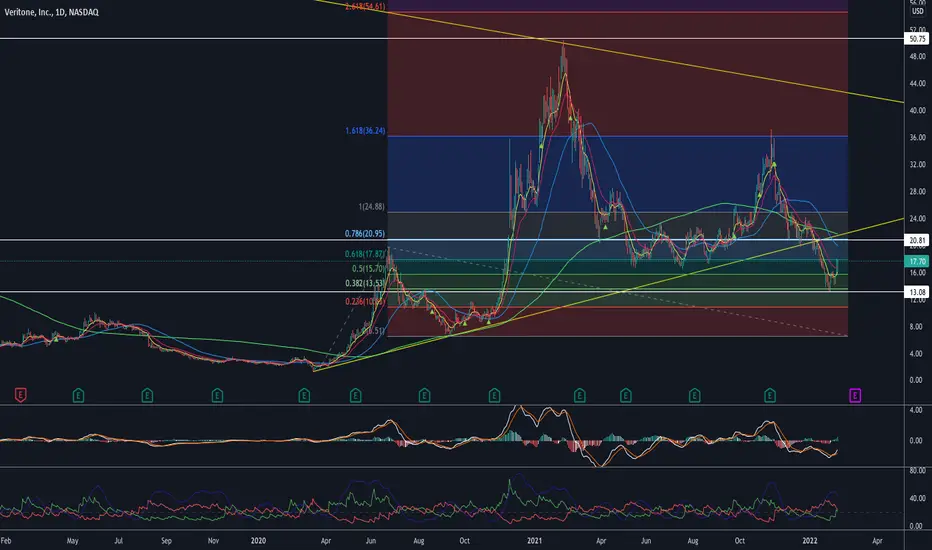Click the Sep label on time axis
932x550 pixels.
pos(166,540)
